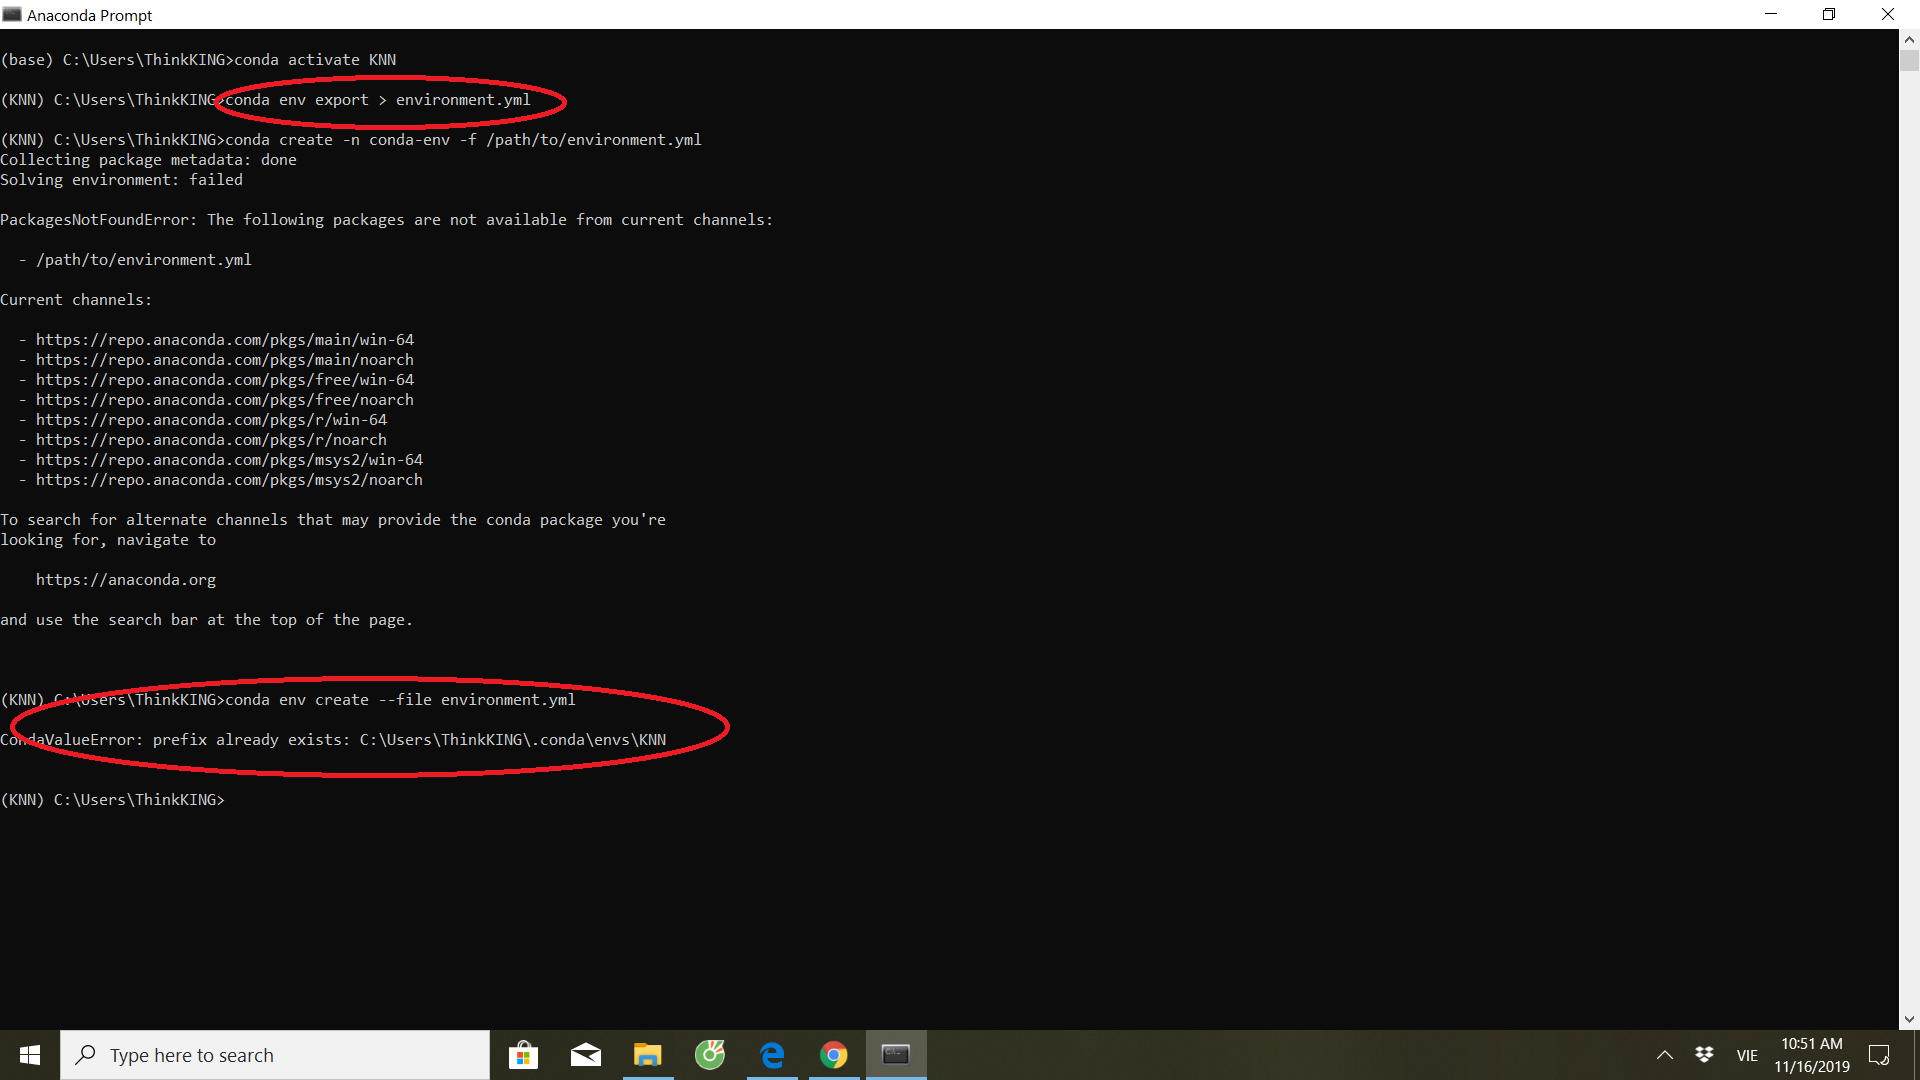Switch the VIE input language indicator

(1747, 1055)
